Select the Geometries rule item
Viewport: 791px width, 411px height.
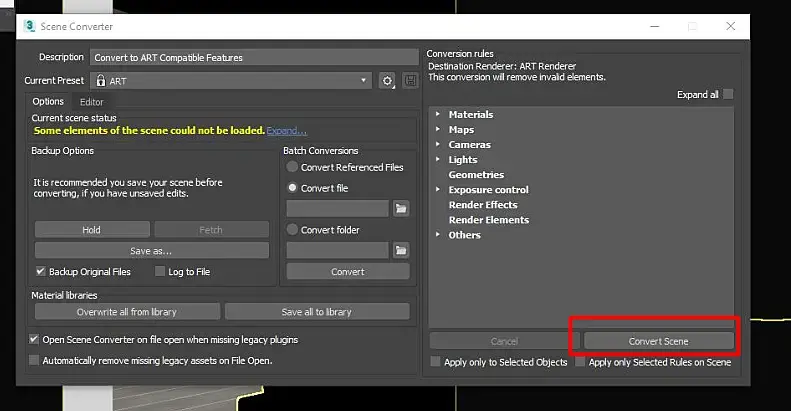click(x=476, y=174)
